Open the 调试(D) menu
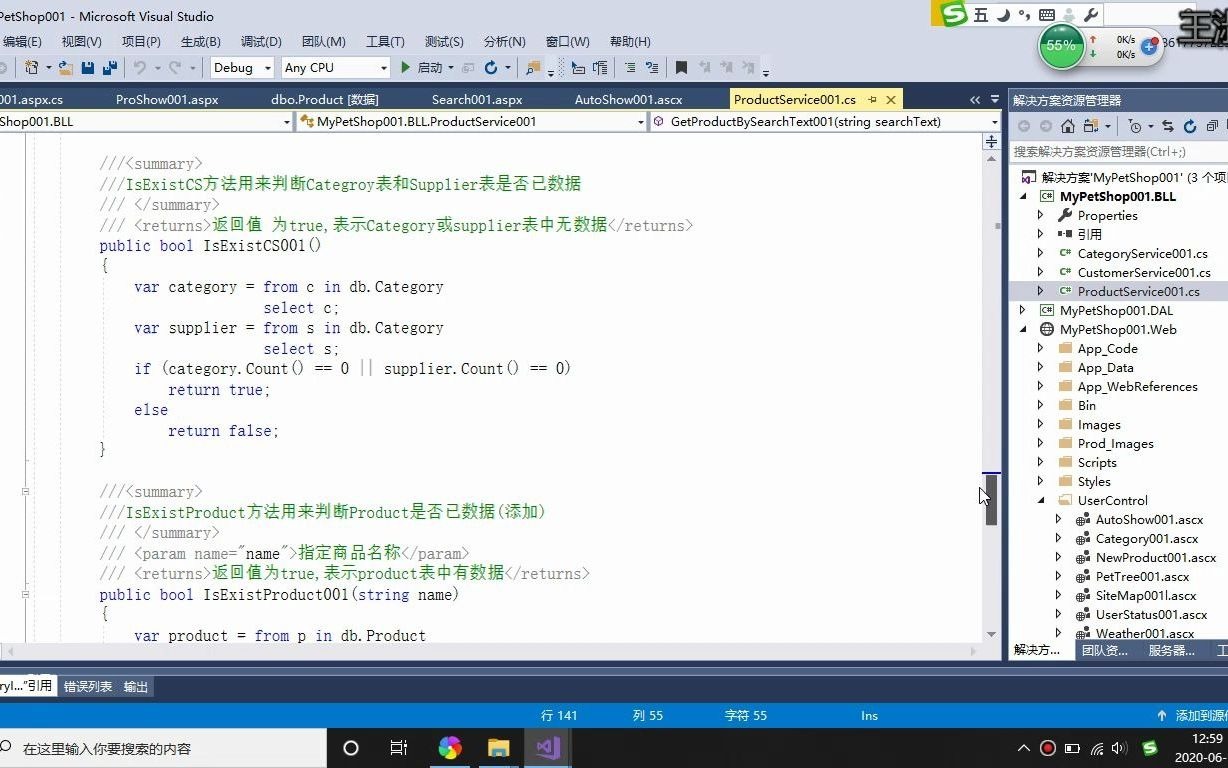Image resolution: width=1228 pixels, height=768 pixels. (x=260, y=41)
